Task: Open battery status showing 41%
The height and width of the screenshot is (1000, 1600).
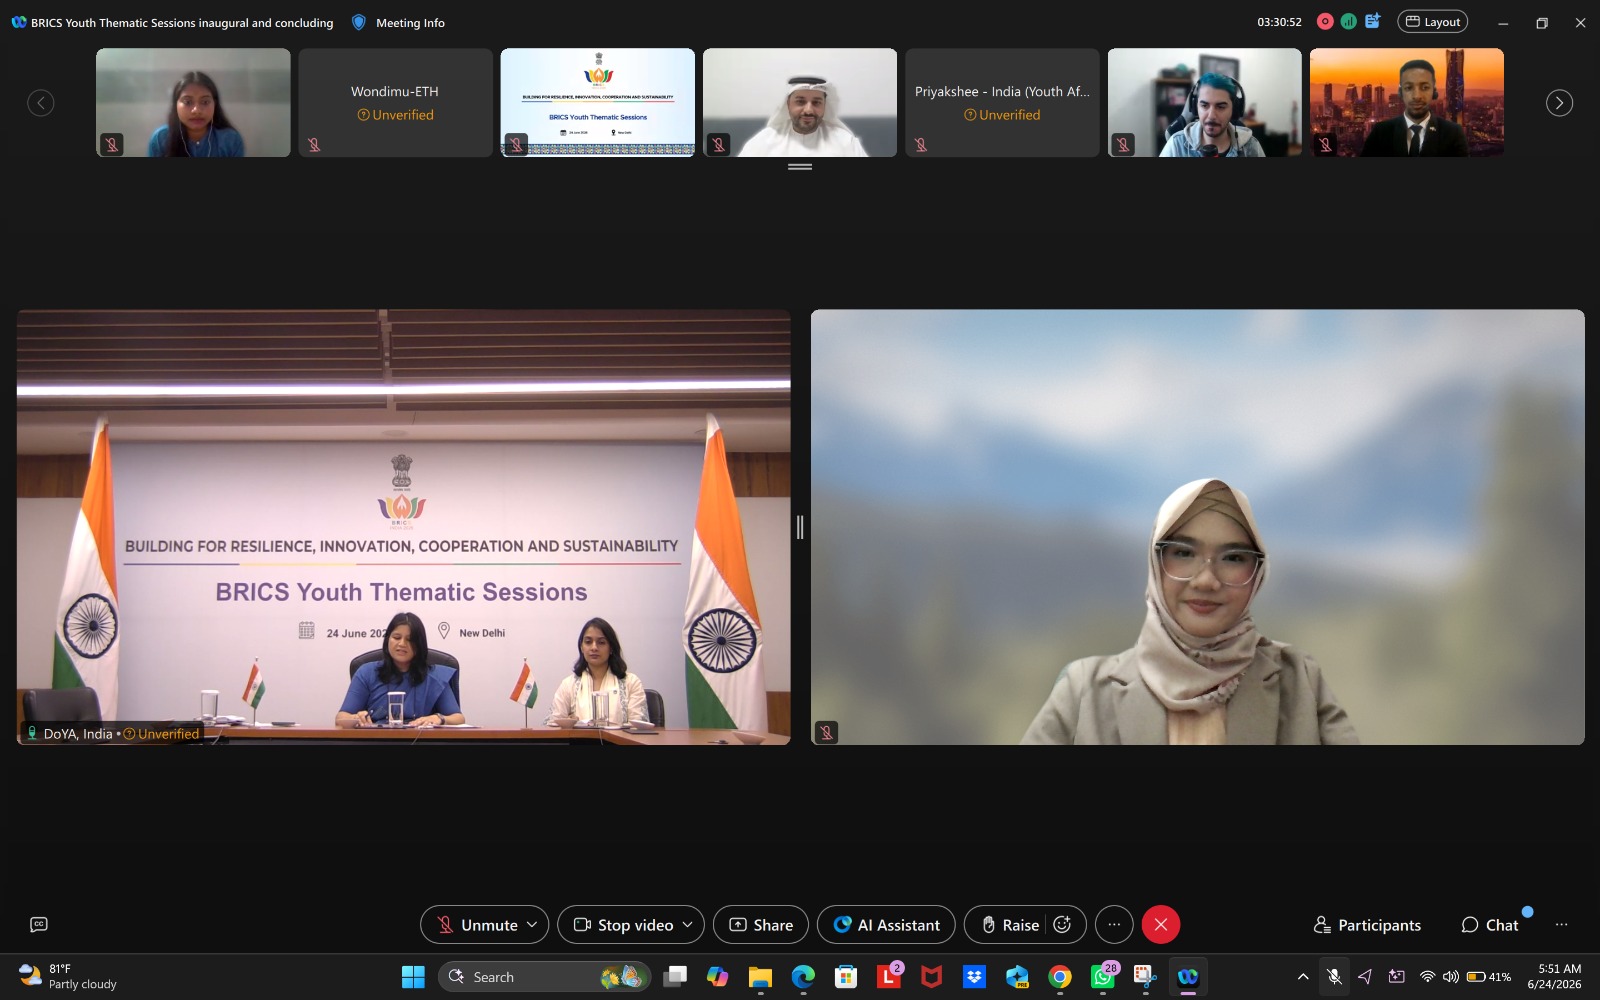Action: click(x=1489, y=977)
